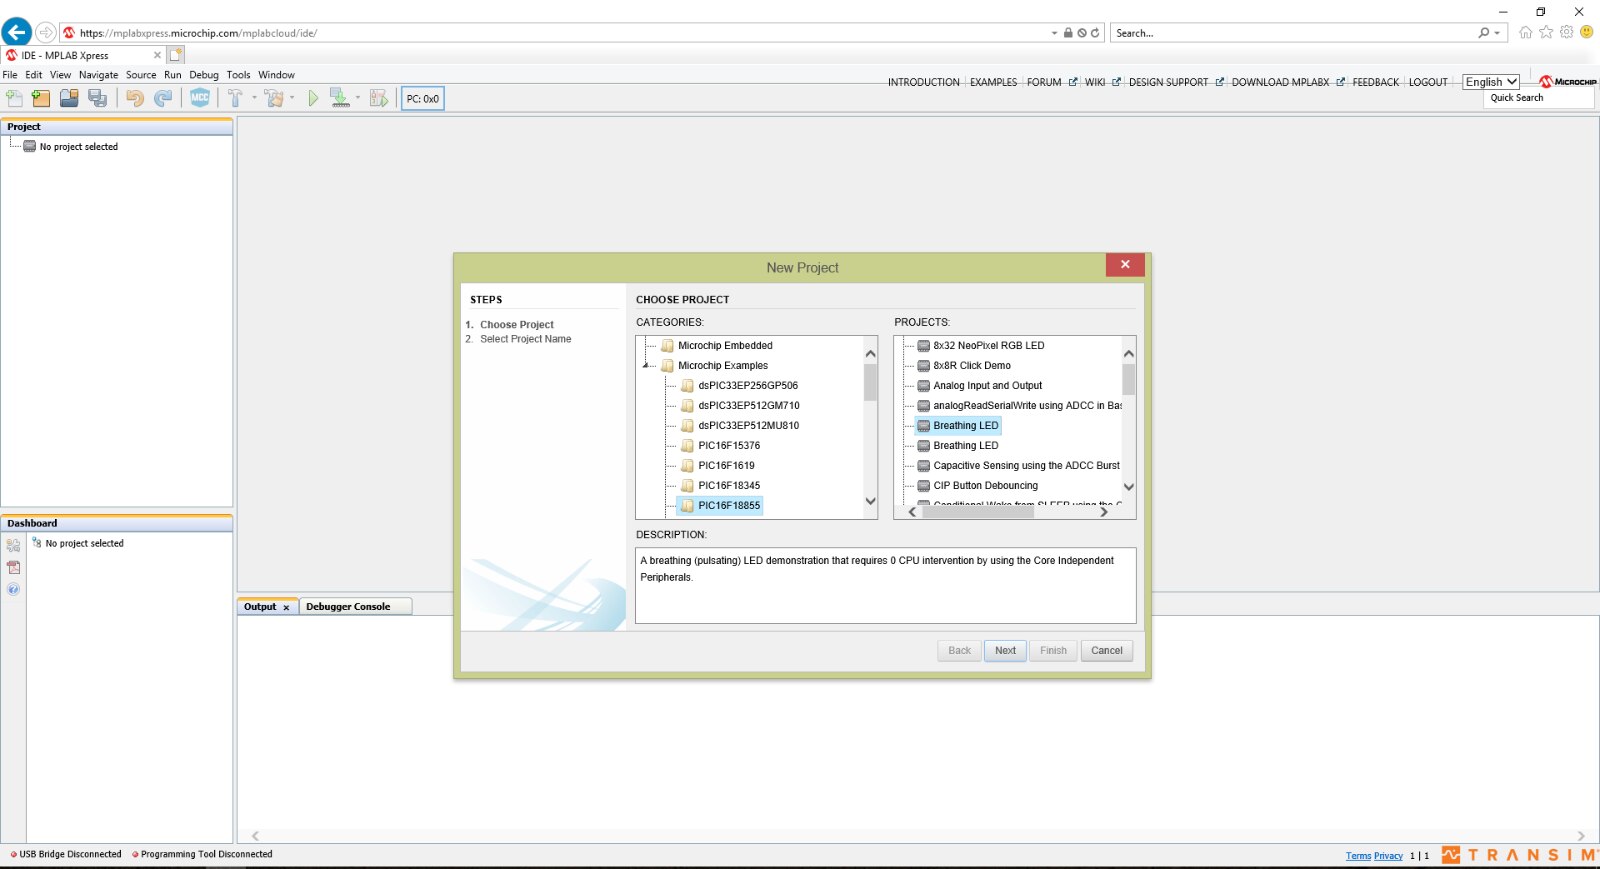The height and width of the screenshot is (869, 1600).
Task: Select the PIC16F1619 category folder
Action: 726,466
